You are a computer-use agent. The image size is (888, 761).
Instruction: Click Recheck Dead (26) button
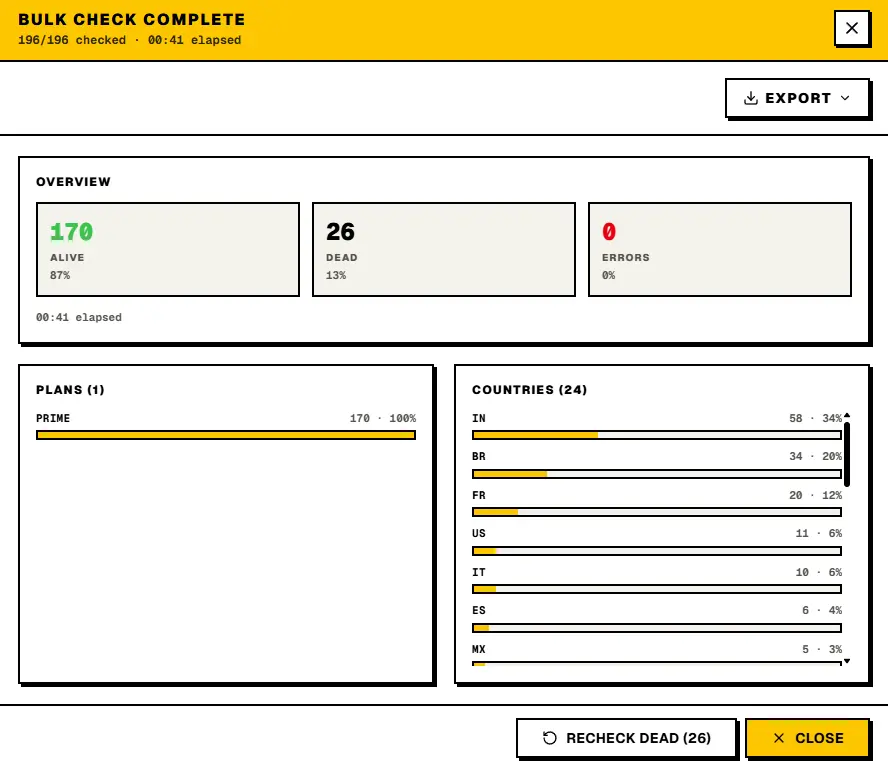pos(626,738)
